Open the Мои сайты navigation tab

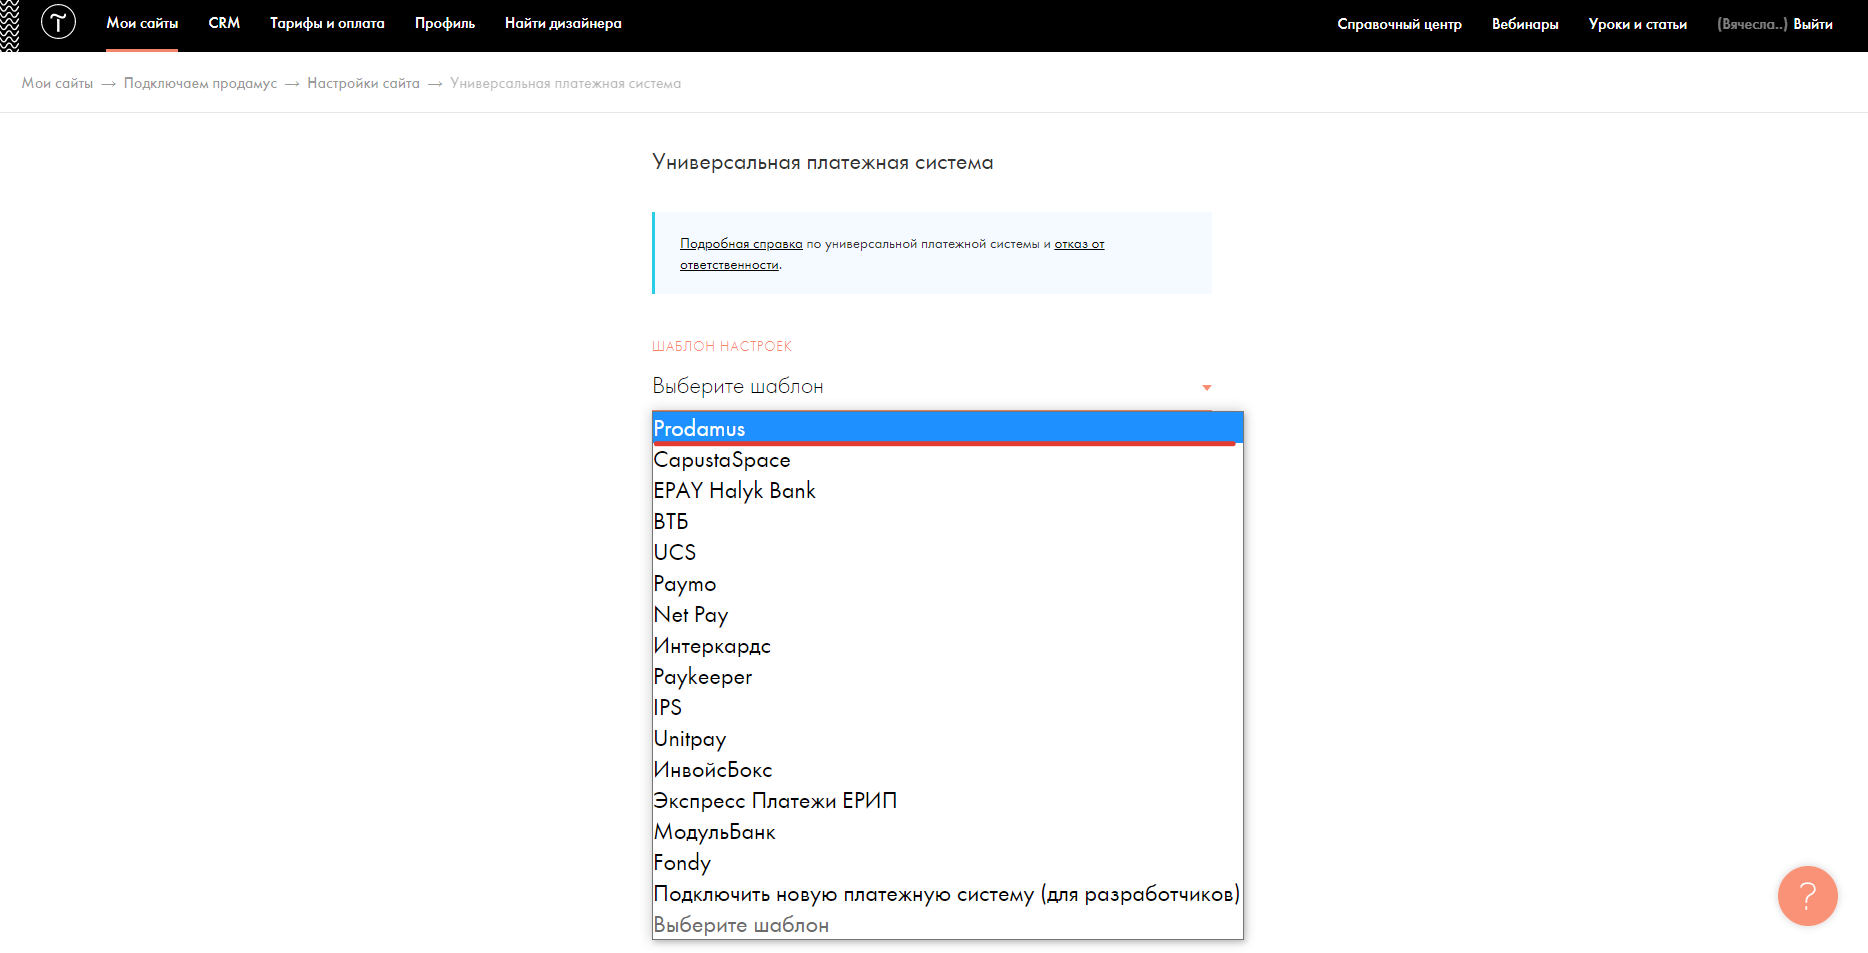[x=142, y=23]
